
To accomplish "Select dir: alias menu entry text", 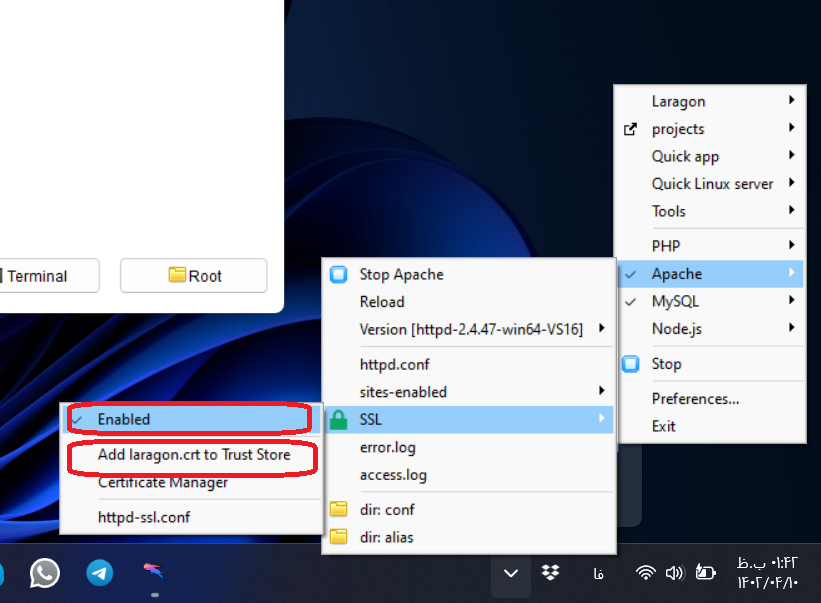I will (386, 538).
